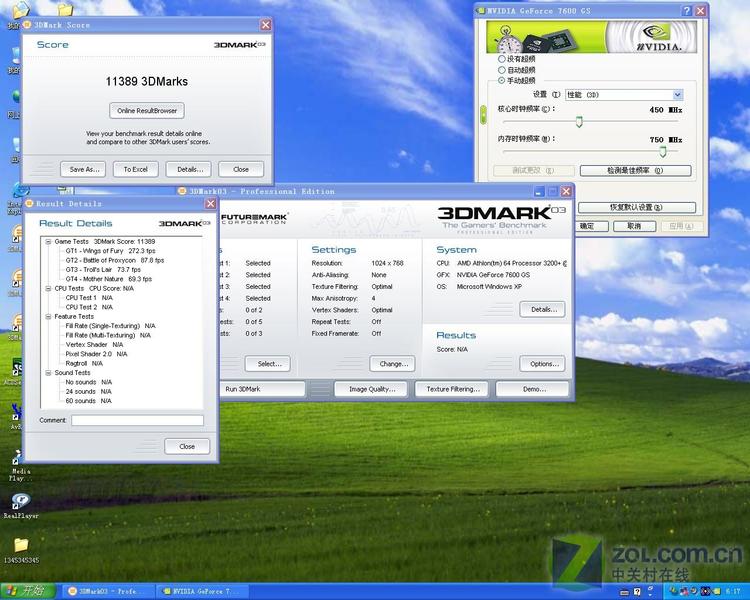
Task: Collapse the Game Tests tree node
Action: [48, 242]
